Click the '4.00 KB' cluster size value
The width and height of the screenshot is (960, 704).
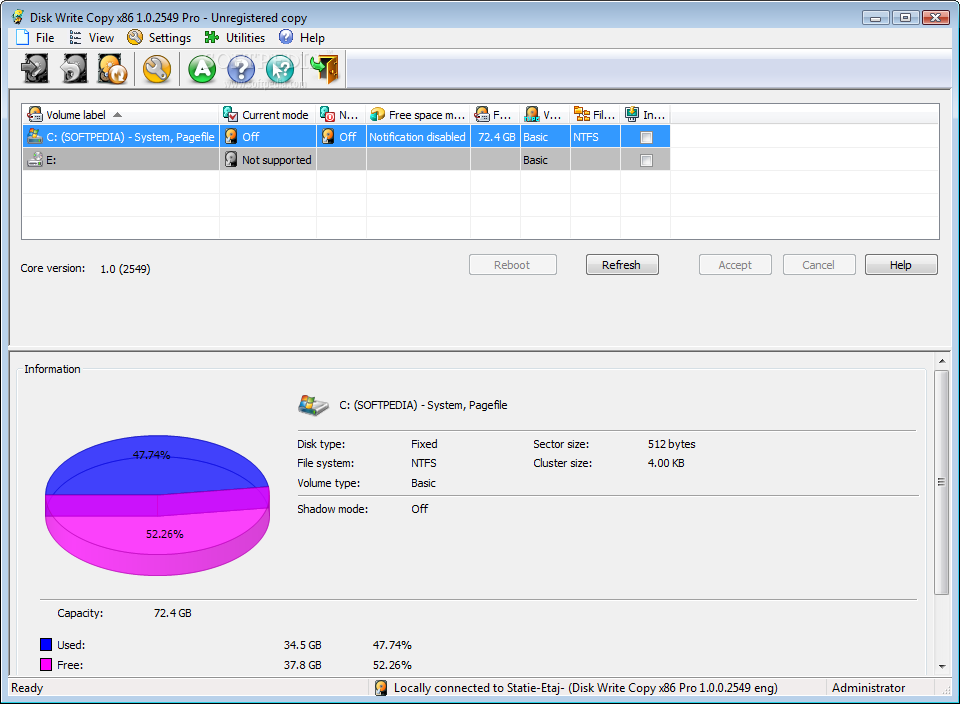666,463
